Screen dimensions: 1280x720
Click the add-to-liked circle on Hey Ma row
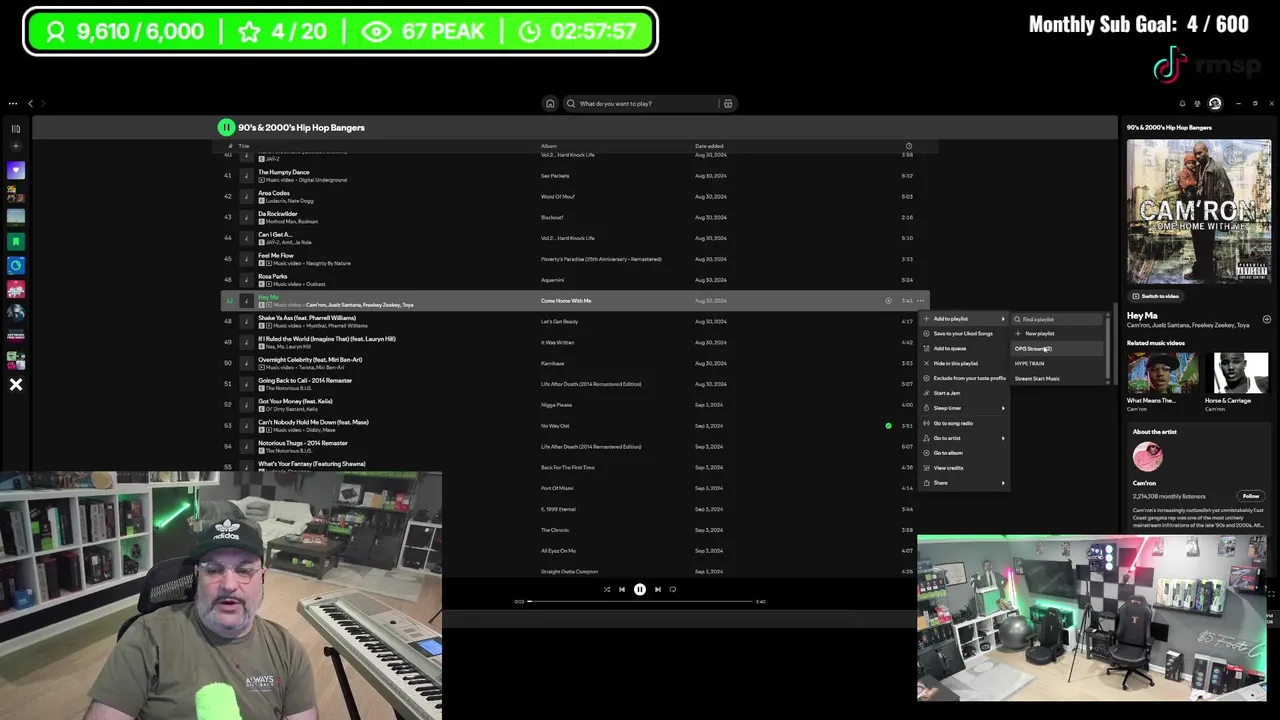pyautogui.click(x=888, y=301)
